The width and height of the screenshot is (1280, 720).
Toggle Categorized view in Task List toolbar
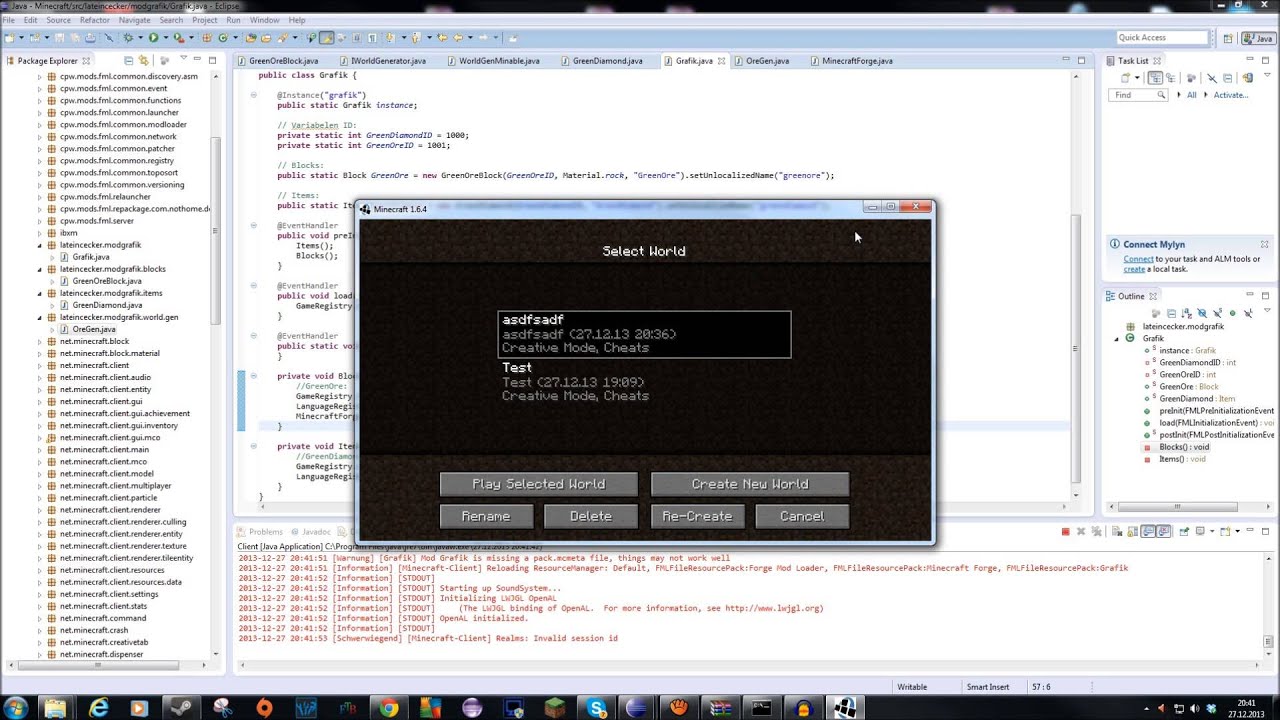[1155, 78]
